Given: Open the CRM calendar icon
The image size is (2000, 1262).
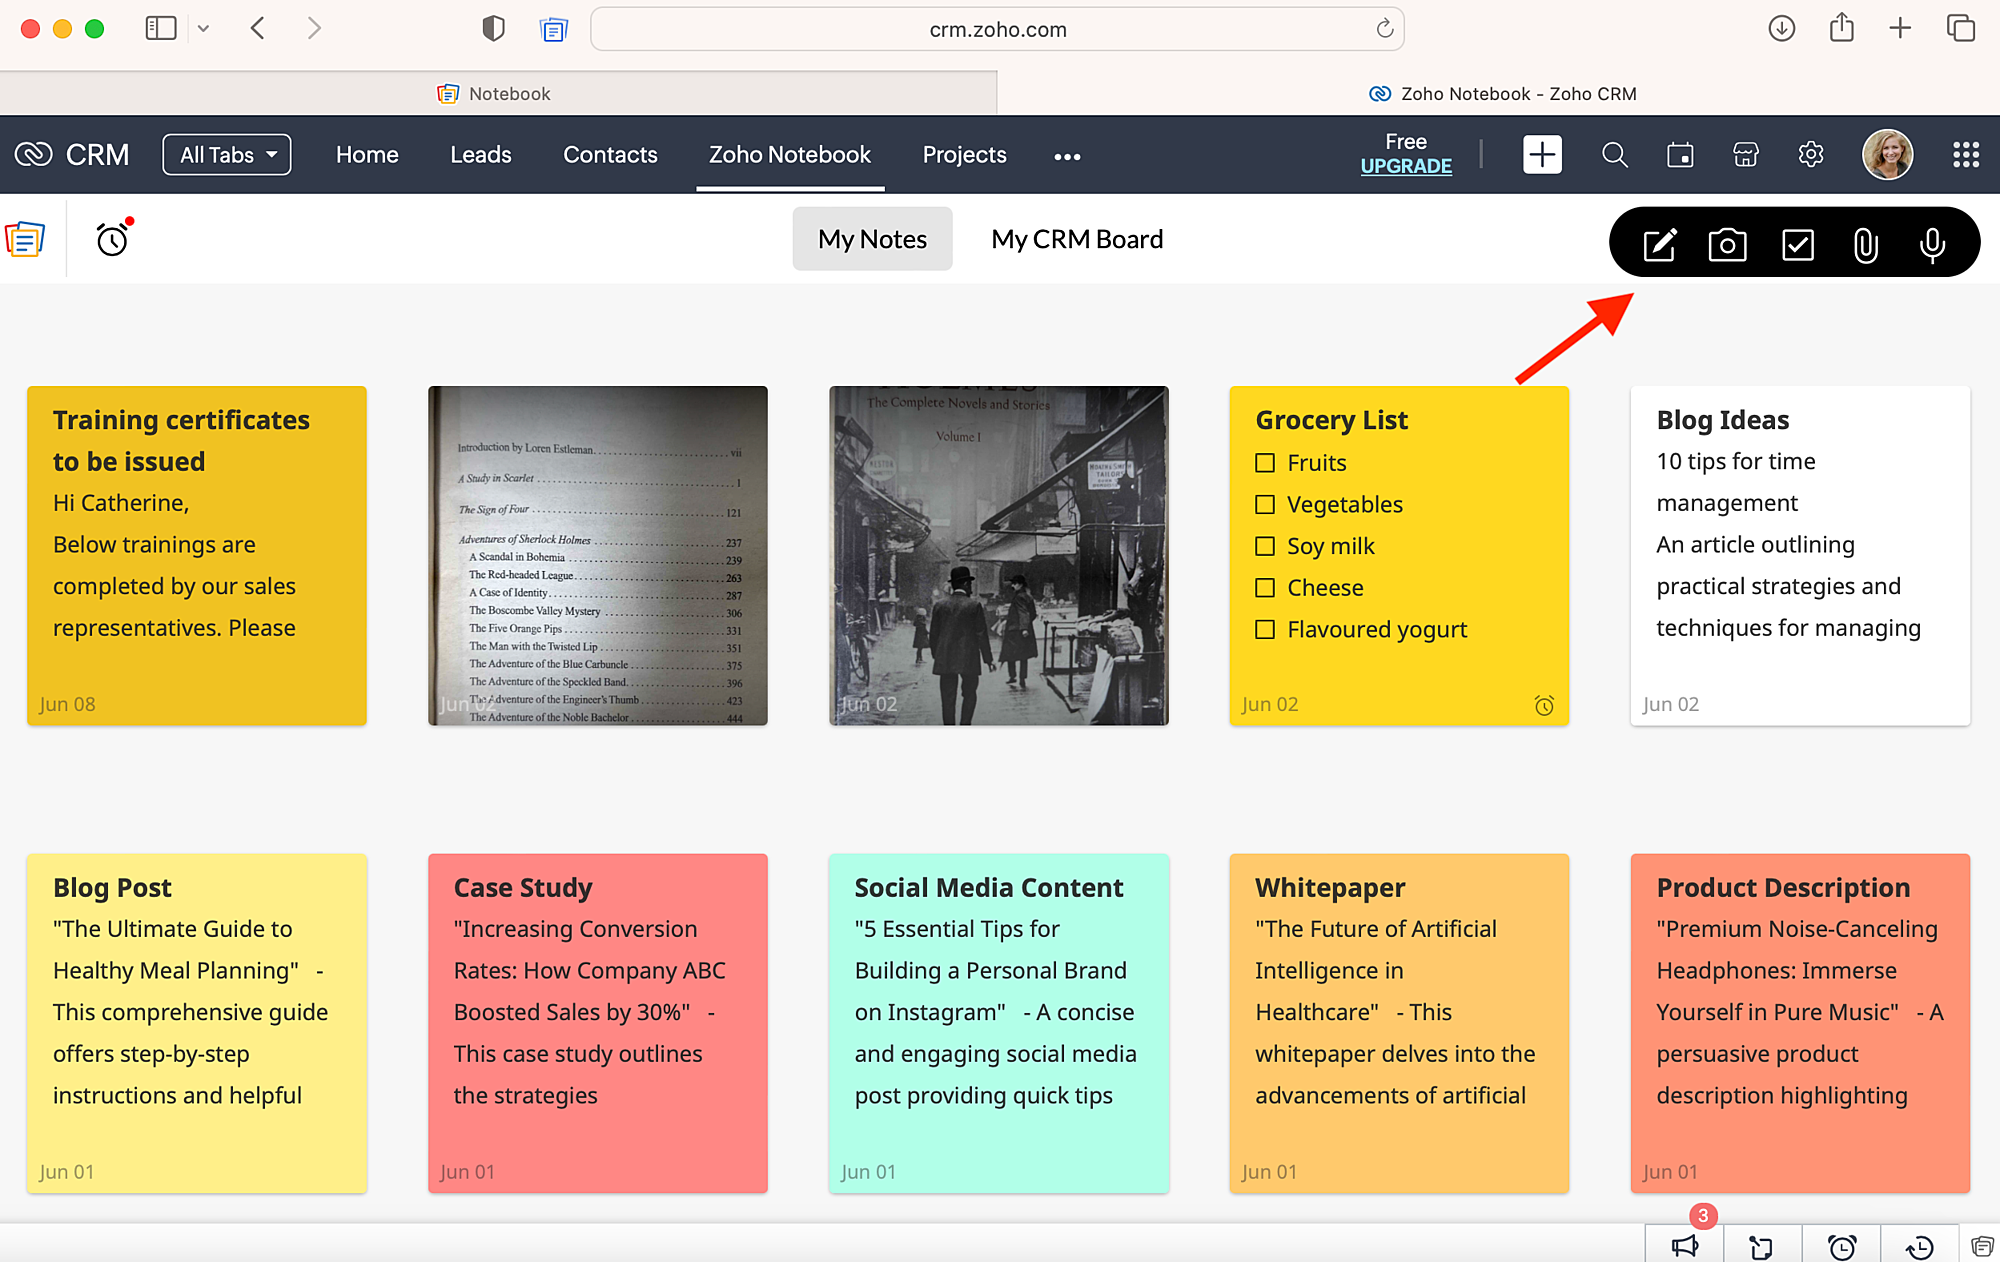Looking at the screenshot, I should [x=1680, y=155].
